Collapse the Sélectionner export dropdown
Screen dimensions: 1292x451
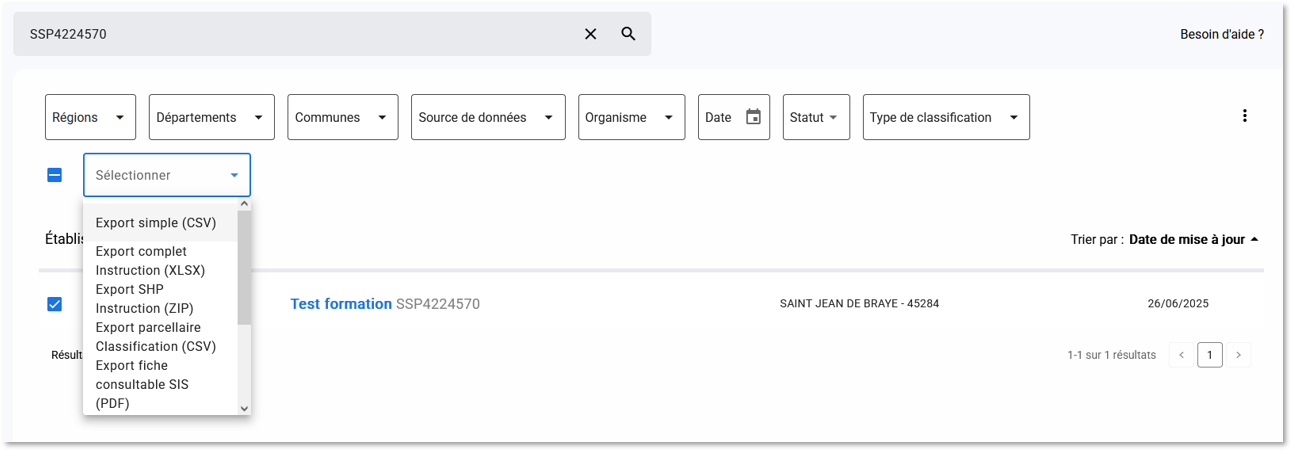tap(167, 175)
